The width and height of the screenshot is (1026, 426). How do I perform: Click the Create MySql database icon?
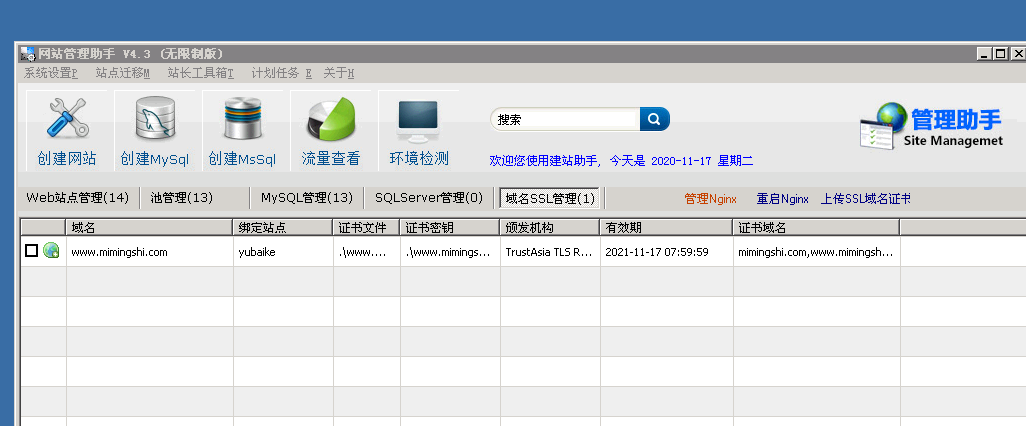[x=155, y=118]
